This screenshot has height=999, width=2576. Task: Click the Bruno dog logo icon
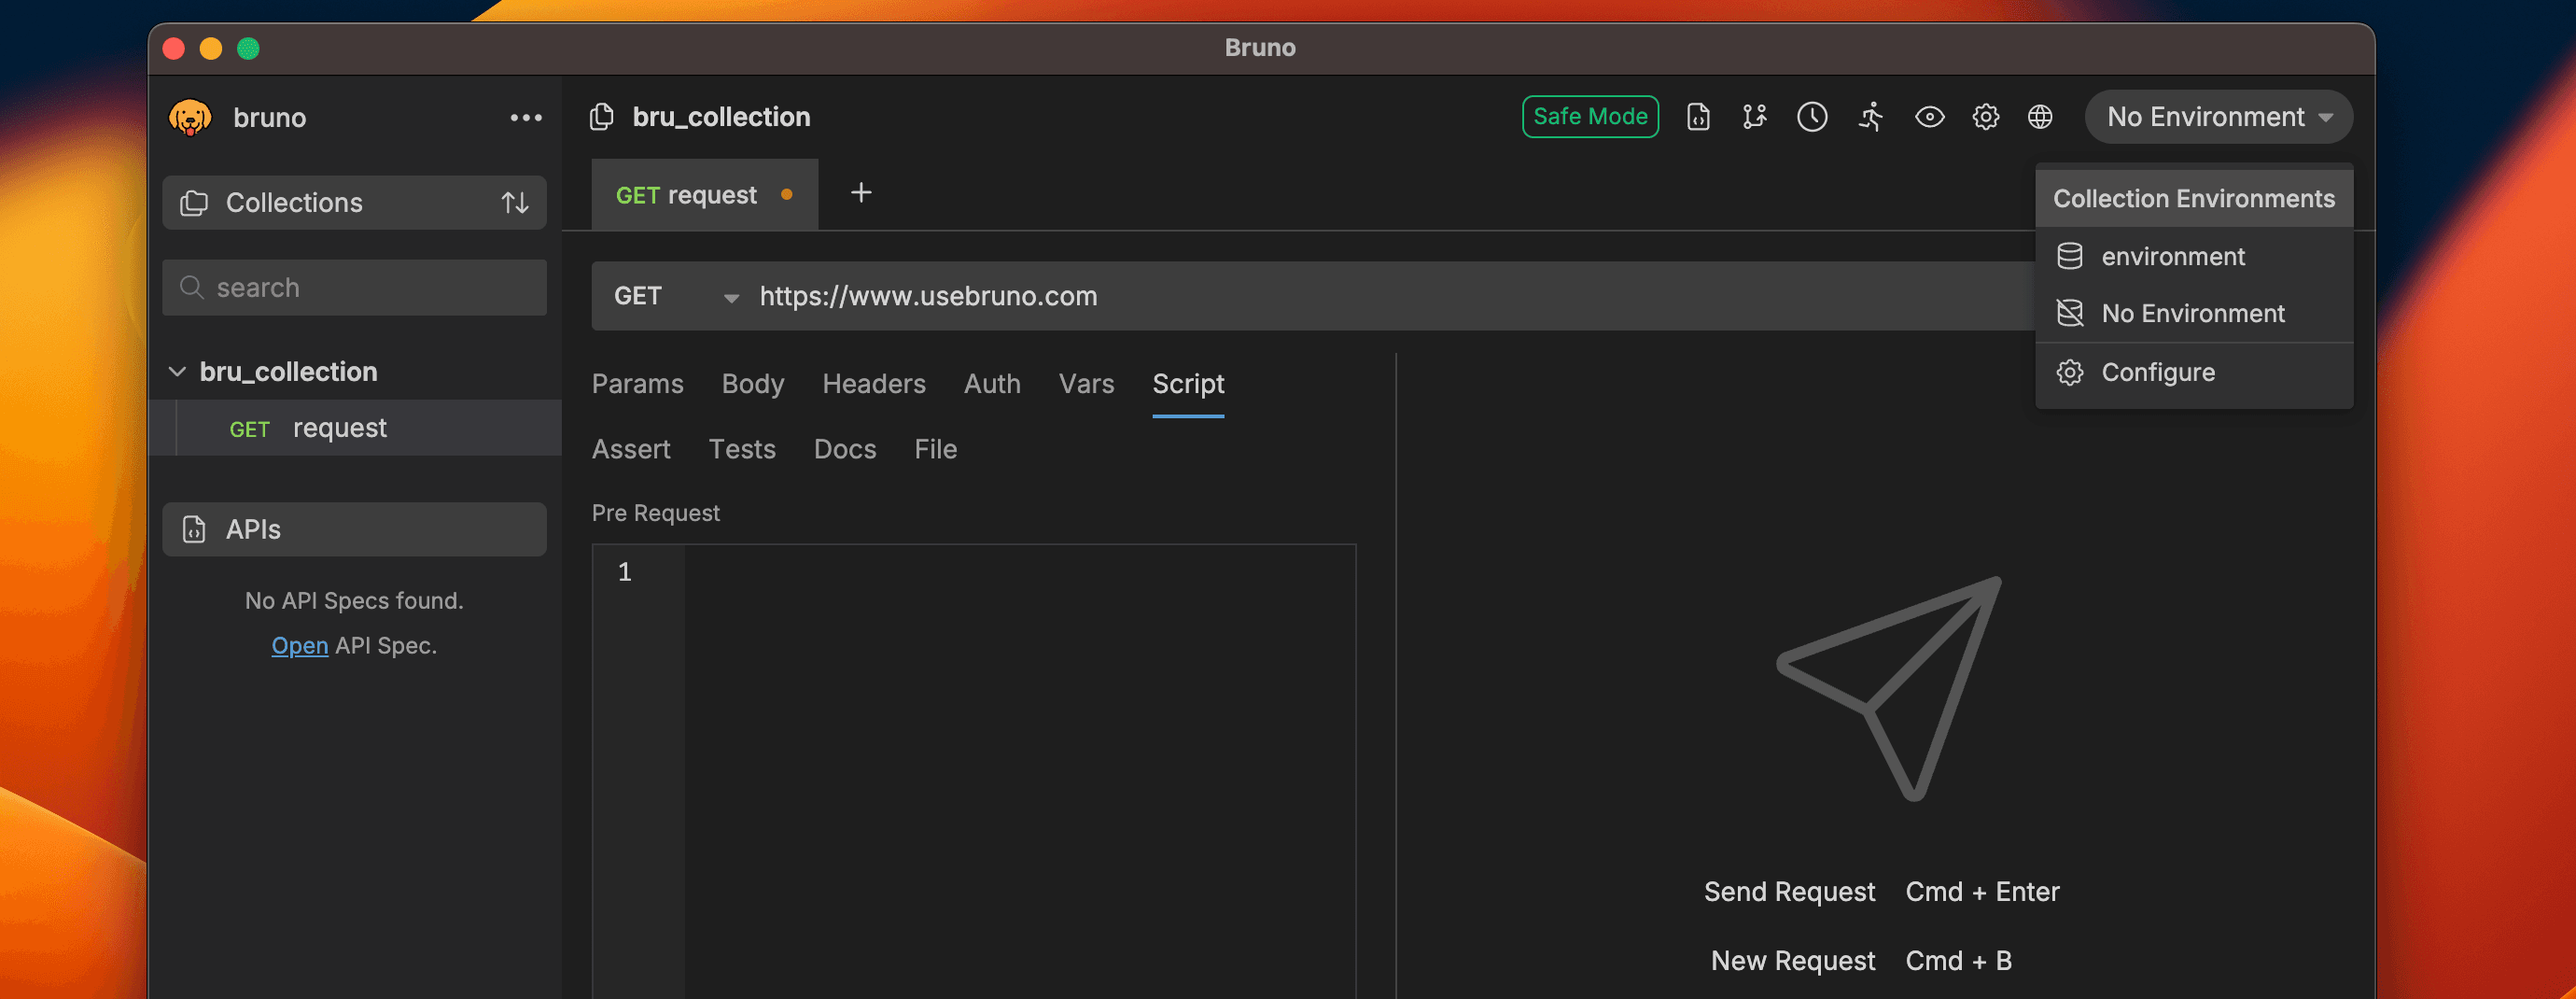(190, 117)
